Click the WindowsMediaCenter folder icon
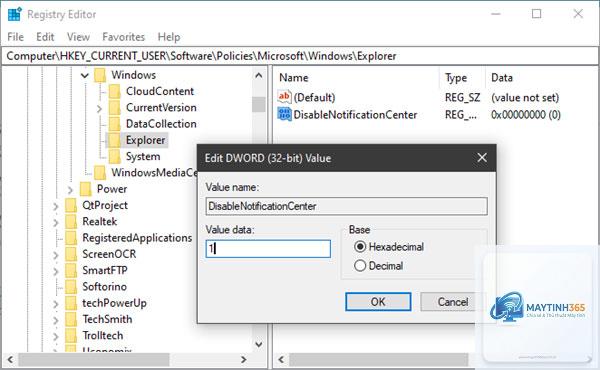The width and height of the screenshot is (600, 370). tap(100, 173)
